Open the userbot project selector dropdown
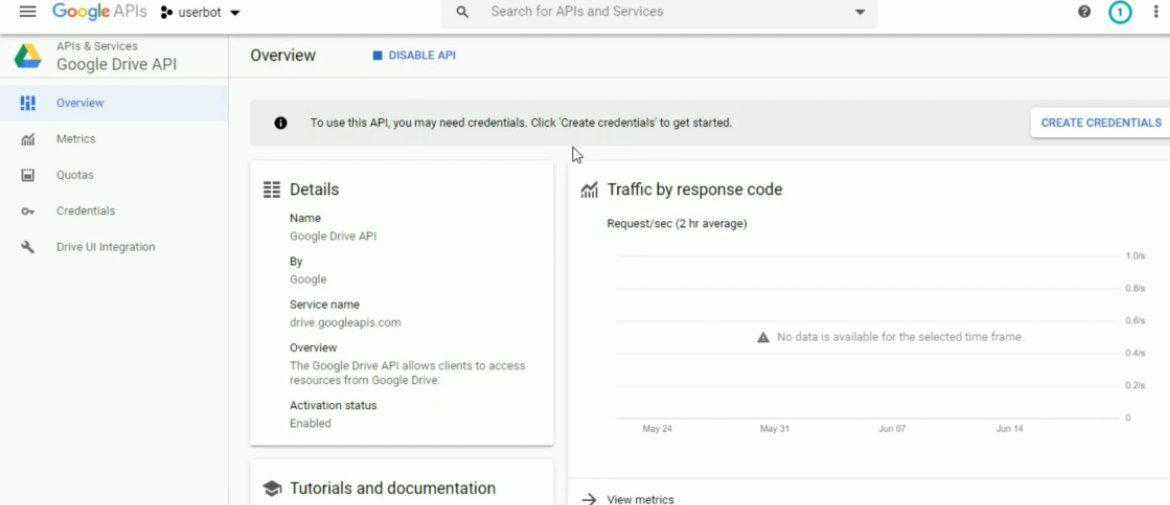 201,13
